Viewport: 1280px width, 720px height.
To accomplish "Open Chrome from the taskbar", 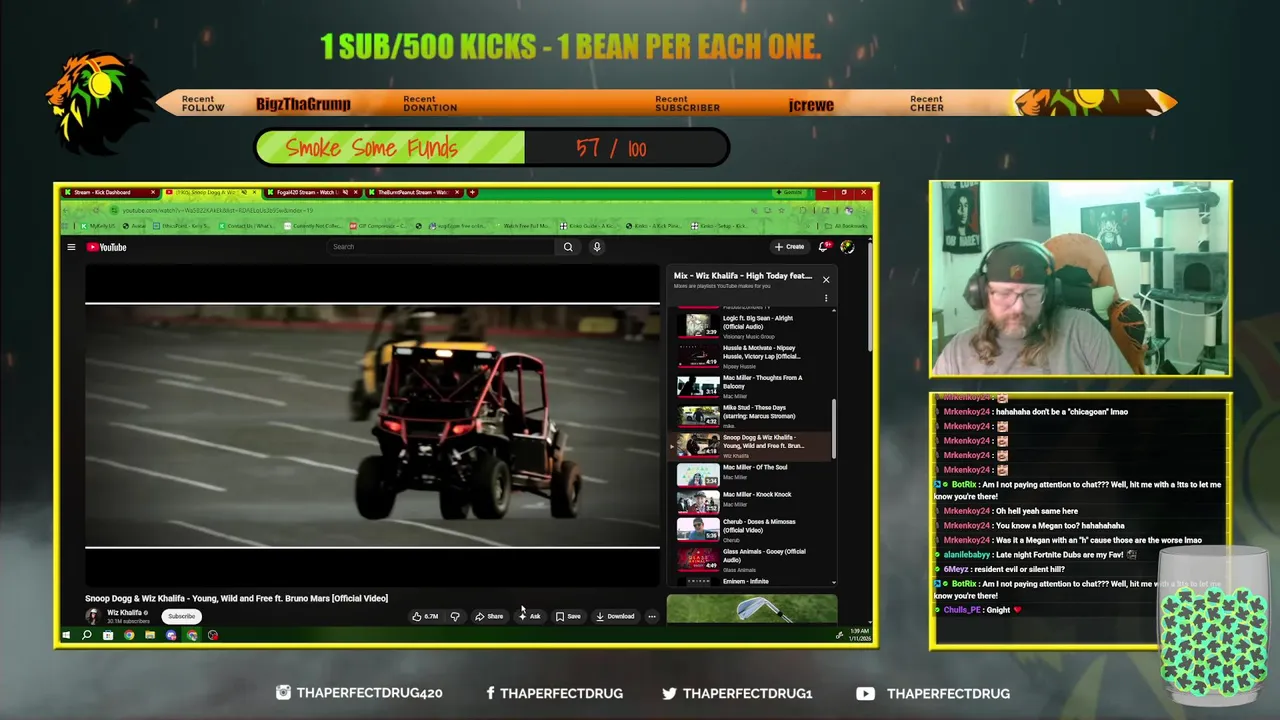I will [x=129, y=635].
